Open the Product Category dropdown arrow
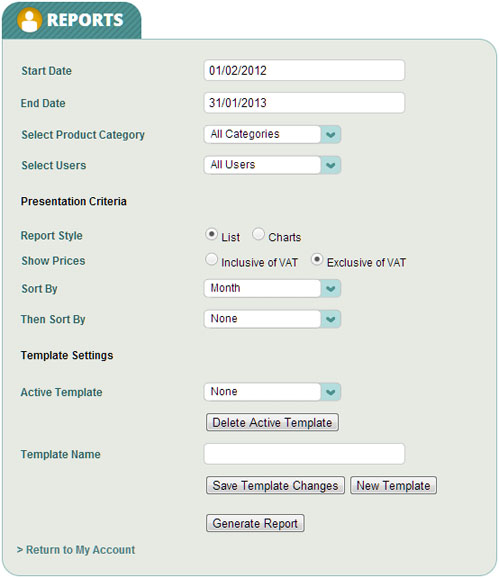 [331, 135]
